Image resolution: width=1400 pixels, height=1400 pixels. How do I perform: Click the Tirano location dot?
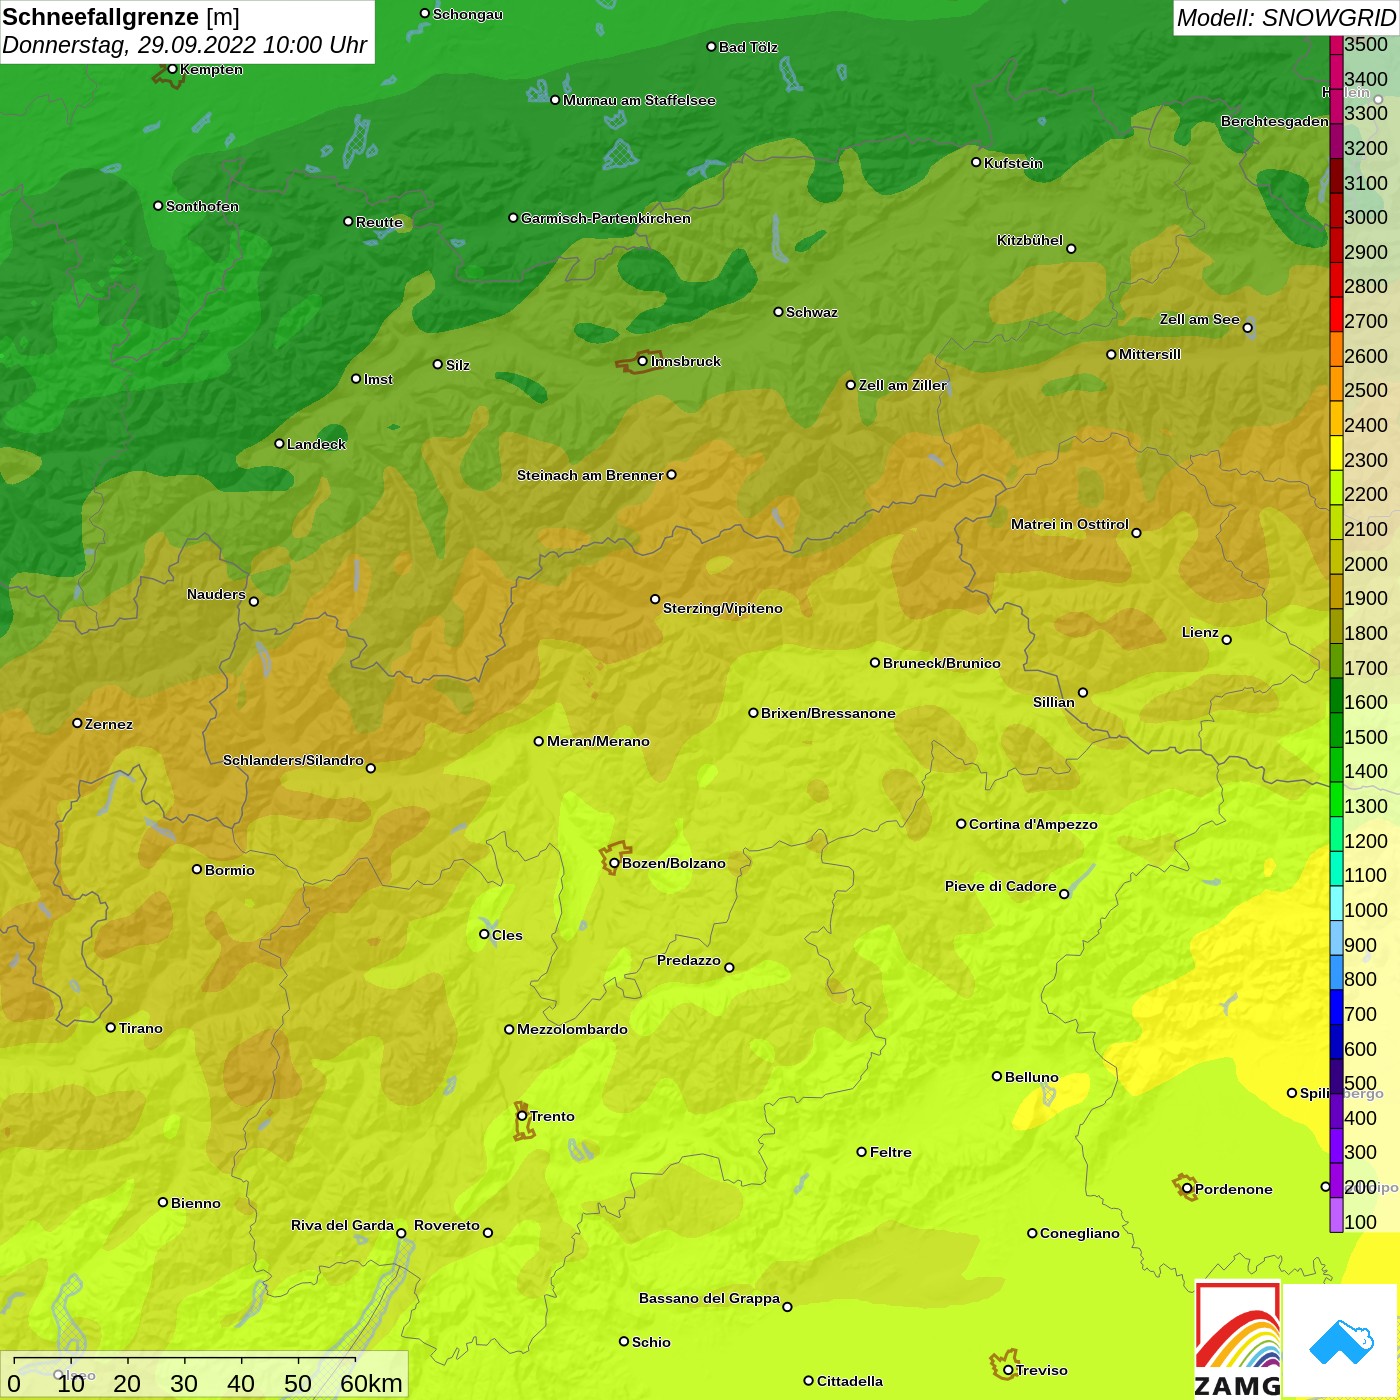click(111, 1027)
